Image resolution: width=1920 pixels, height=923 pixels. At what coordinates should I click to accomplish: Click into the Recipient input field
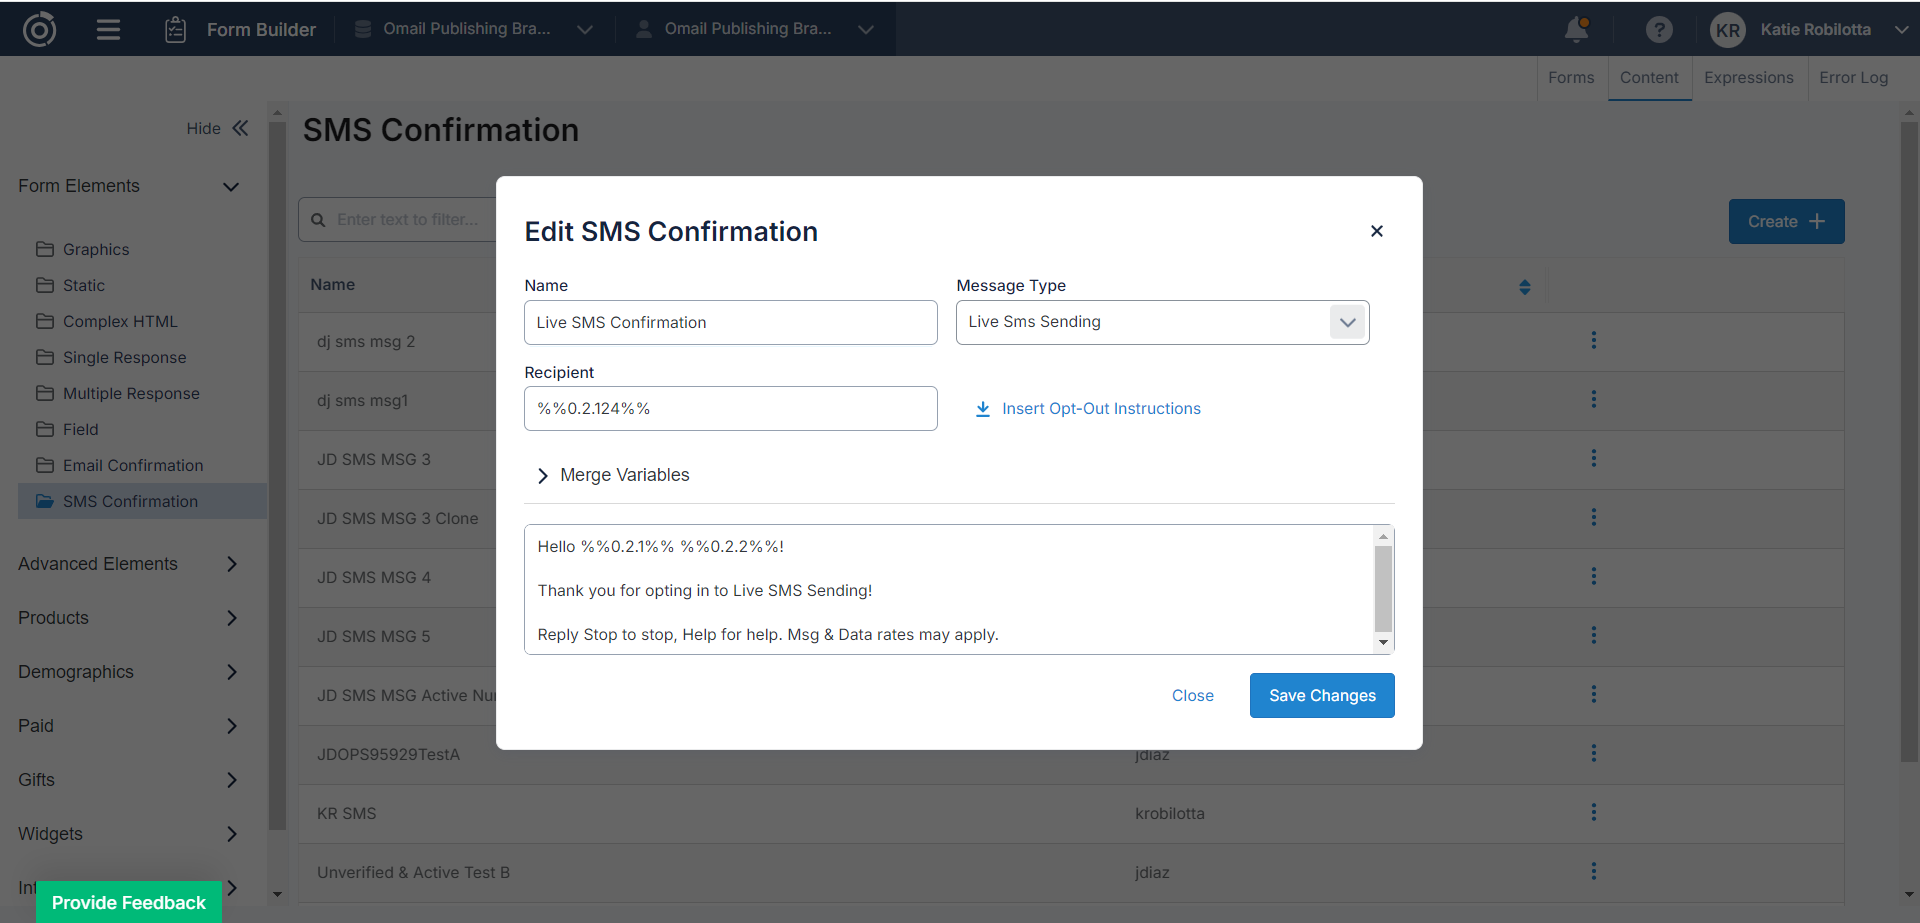pyautogui.click(x=730, y=409)
